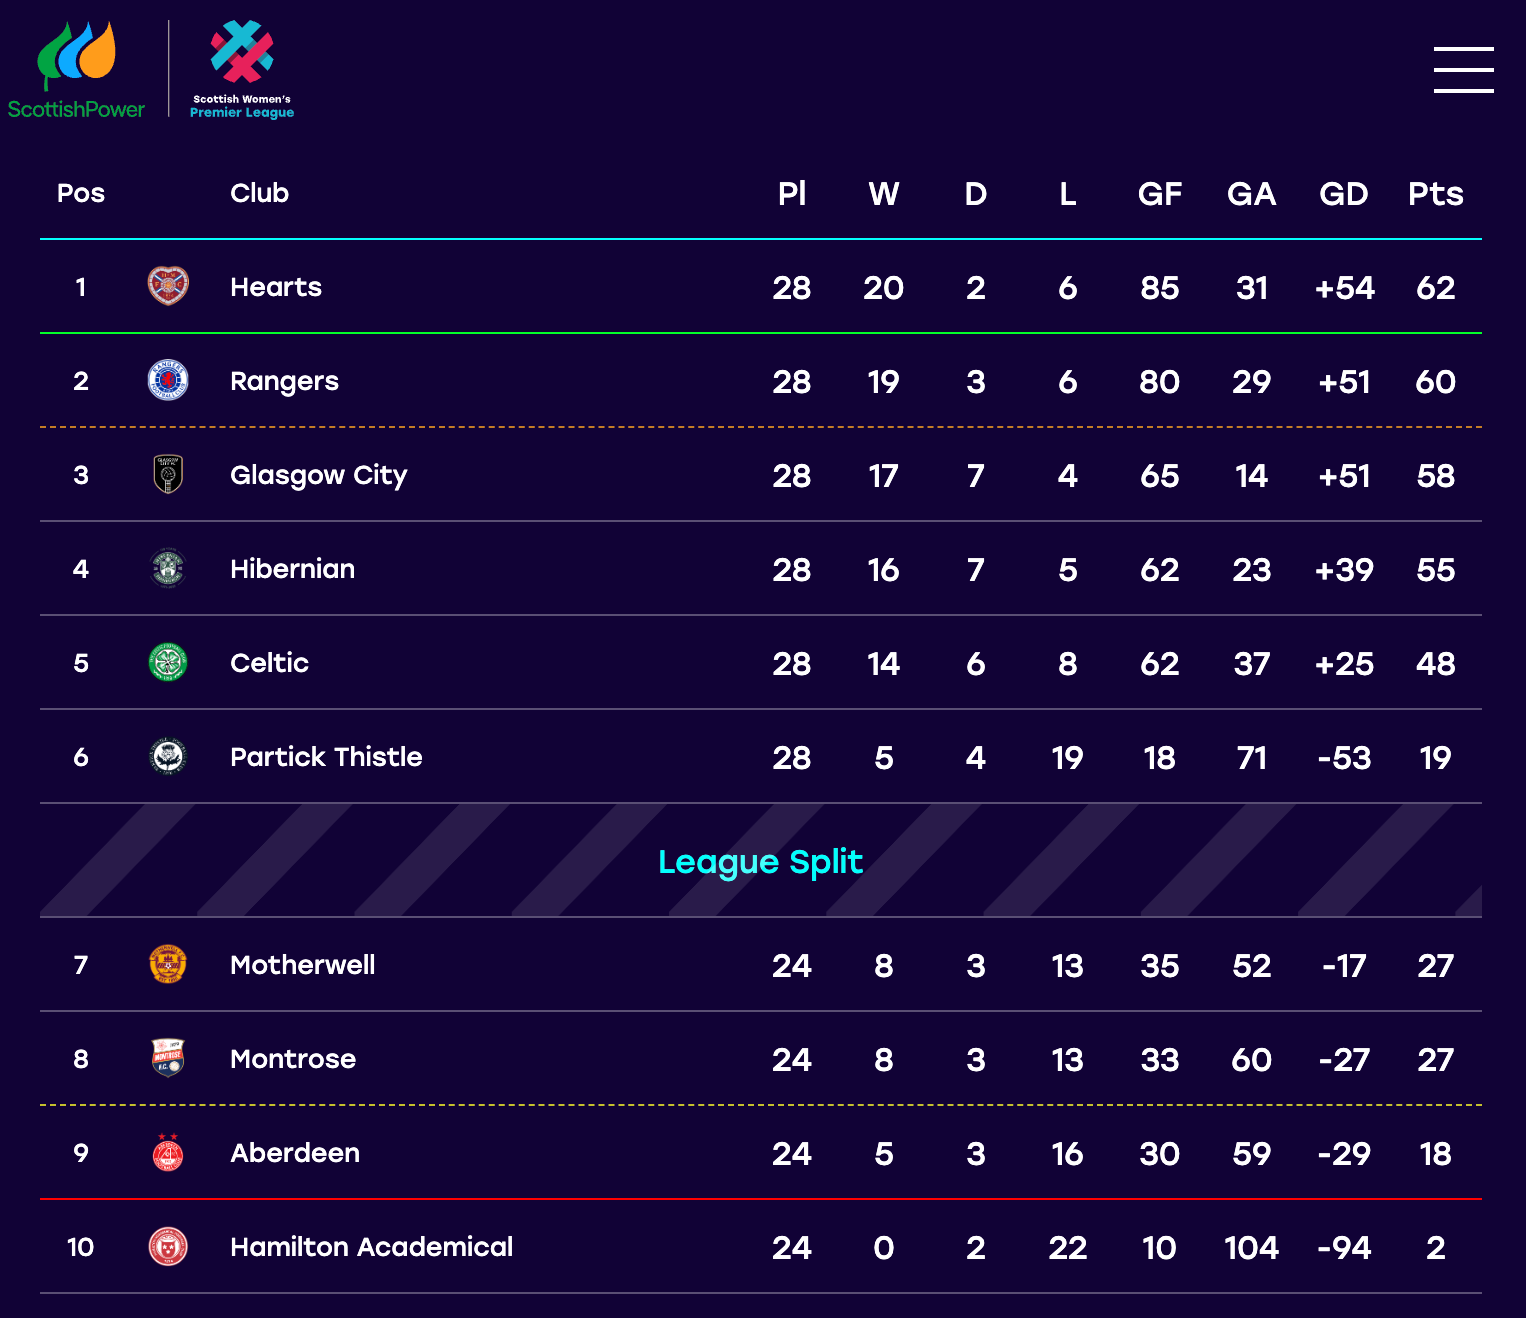Click the Pts column header
This screenshot has width=1526, height=1318.
click(x=1435, y=194)
